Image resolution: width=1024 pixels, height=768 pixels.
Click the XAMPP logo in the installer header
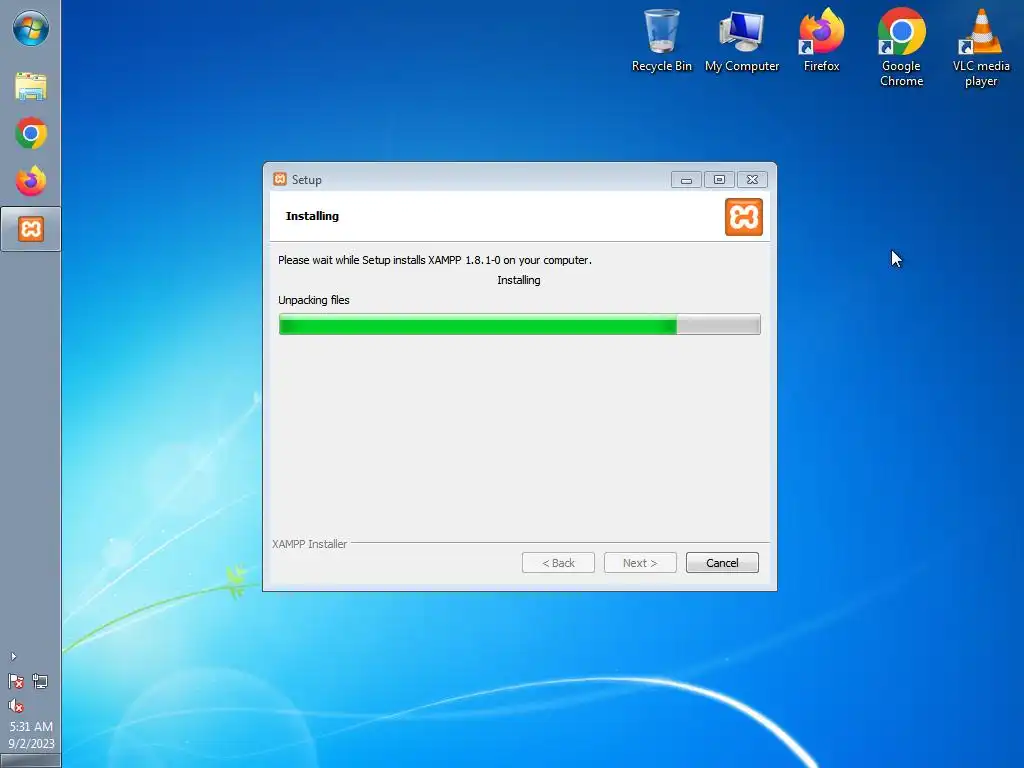point(743,217)
